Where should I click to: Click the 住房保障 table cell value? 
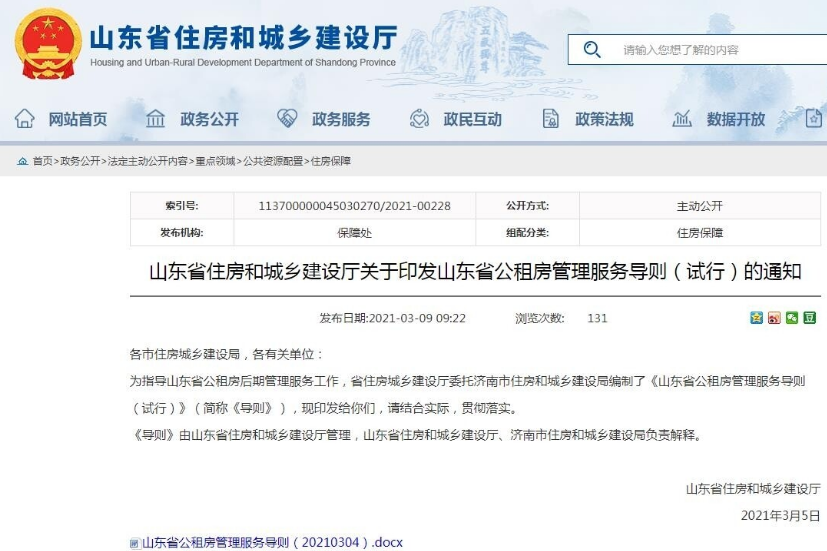(700, 233)
